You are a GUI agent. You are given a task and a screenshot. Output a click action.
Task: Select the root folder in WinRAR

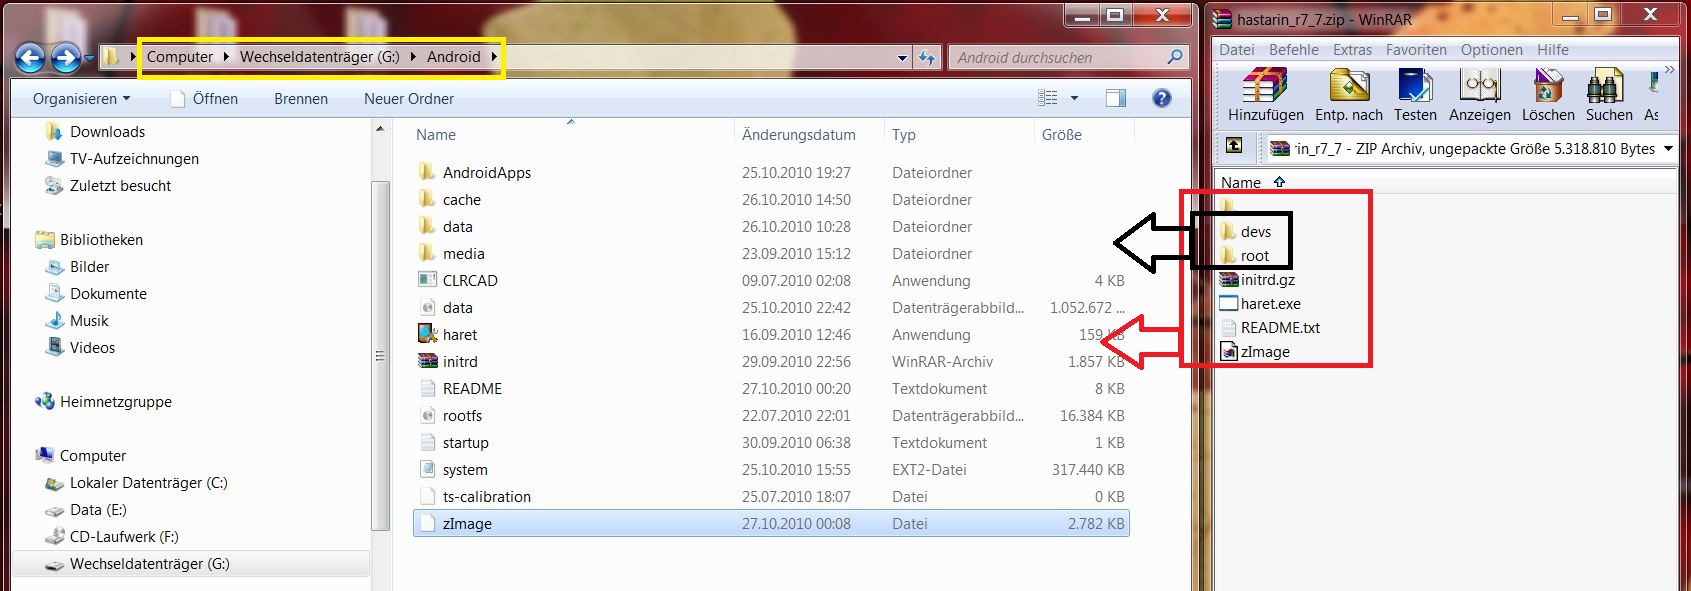(x=1244, y=256)
